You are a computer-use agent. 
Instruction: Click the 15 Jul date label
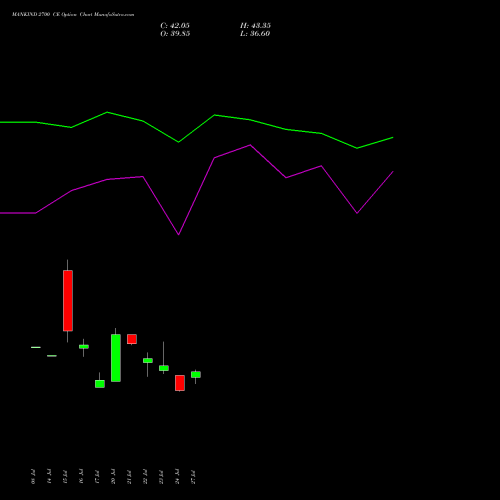point(65,477)
